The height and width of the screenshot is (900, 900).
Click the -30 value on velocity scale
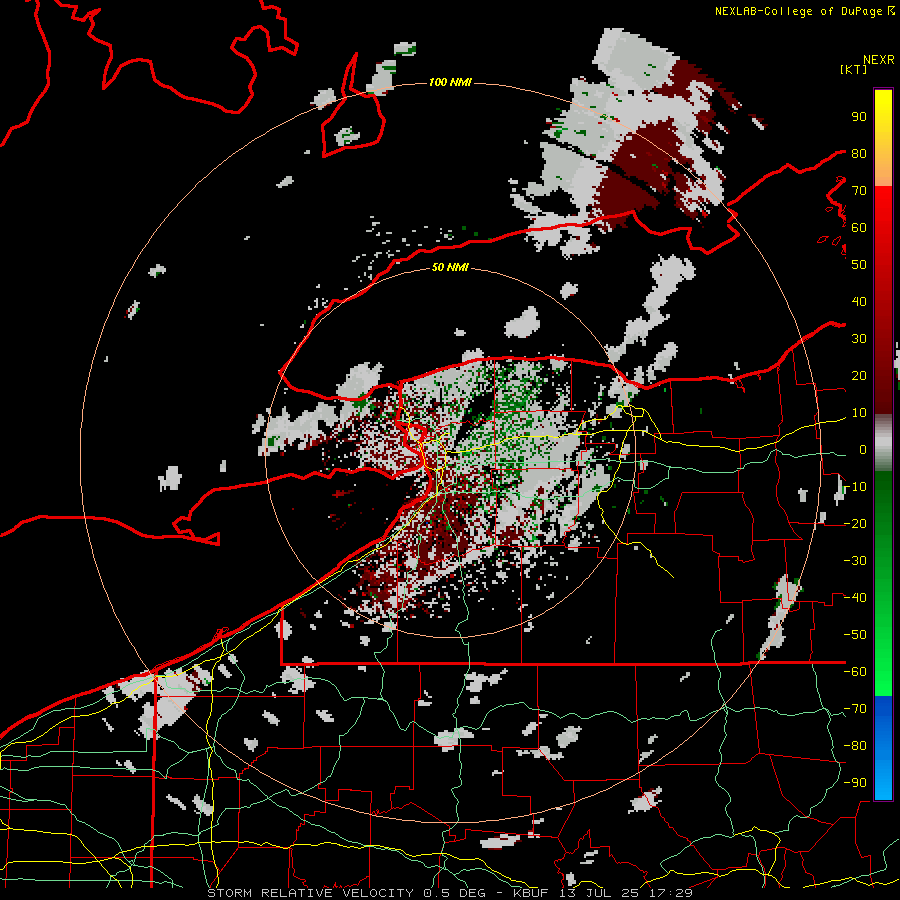pyautogui.click(x=855, y=561)
